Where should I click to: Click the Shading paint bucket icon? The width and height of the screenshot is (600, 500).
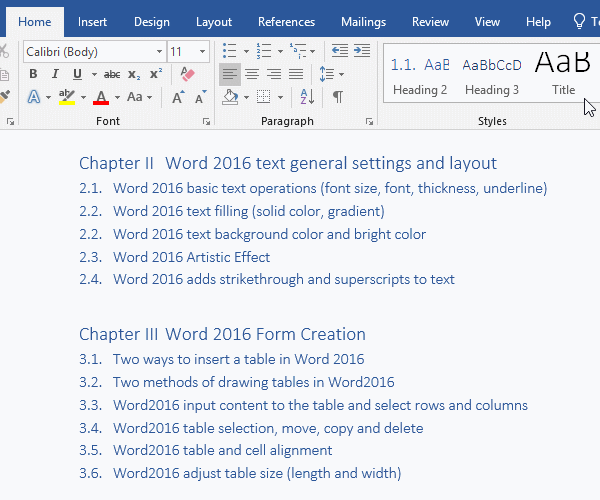coord(230,97)
